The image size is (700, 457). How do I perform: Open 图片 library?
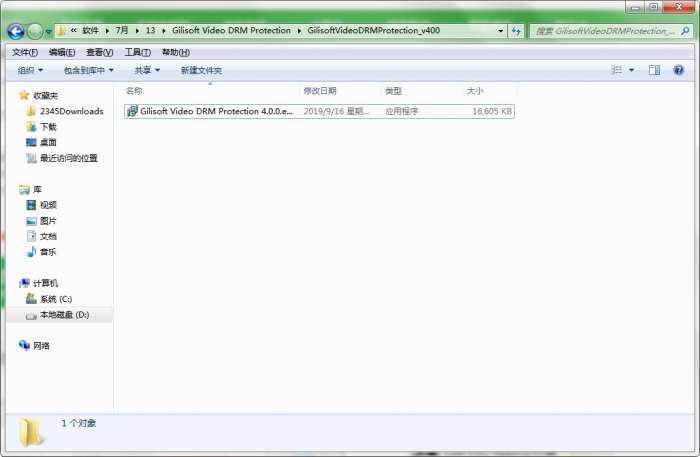(48, 220)
